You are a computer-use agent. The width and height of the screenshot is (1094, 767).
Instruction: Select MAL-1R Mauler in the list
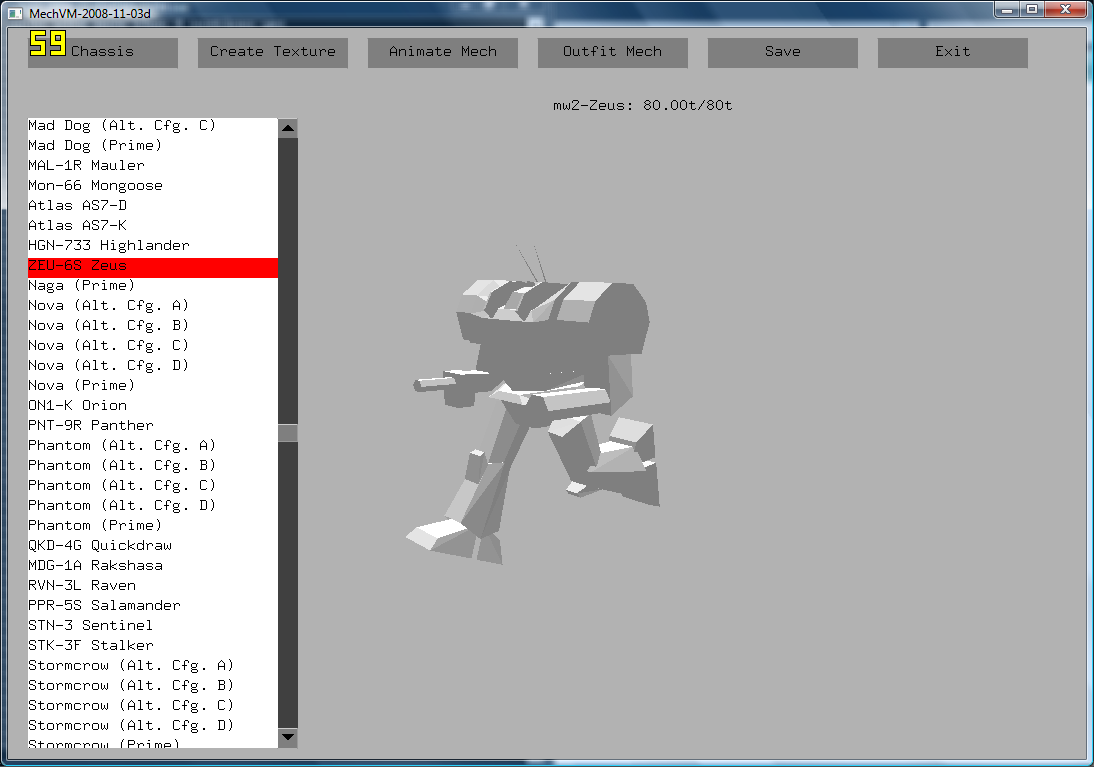coord(86,165)
